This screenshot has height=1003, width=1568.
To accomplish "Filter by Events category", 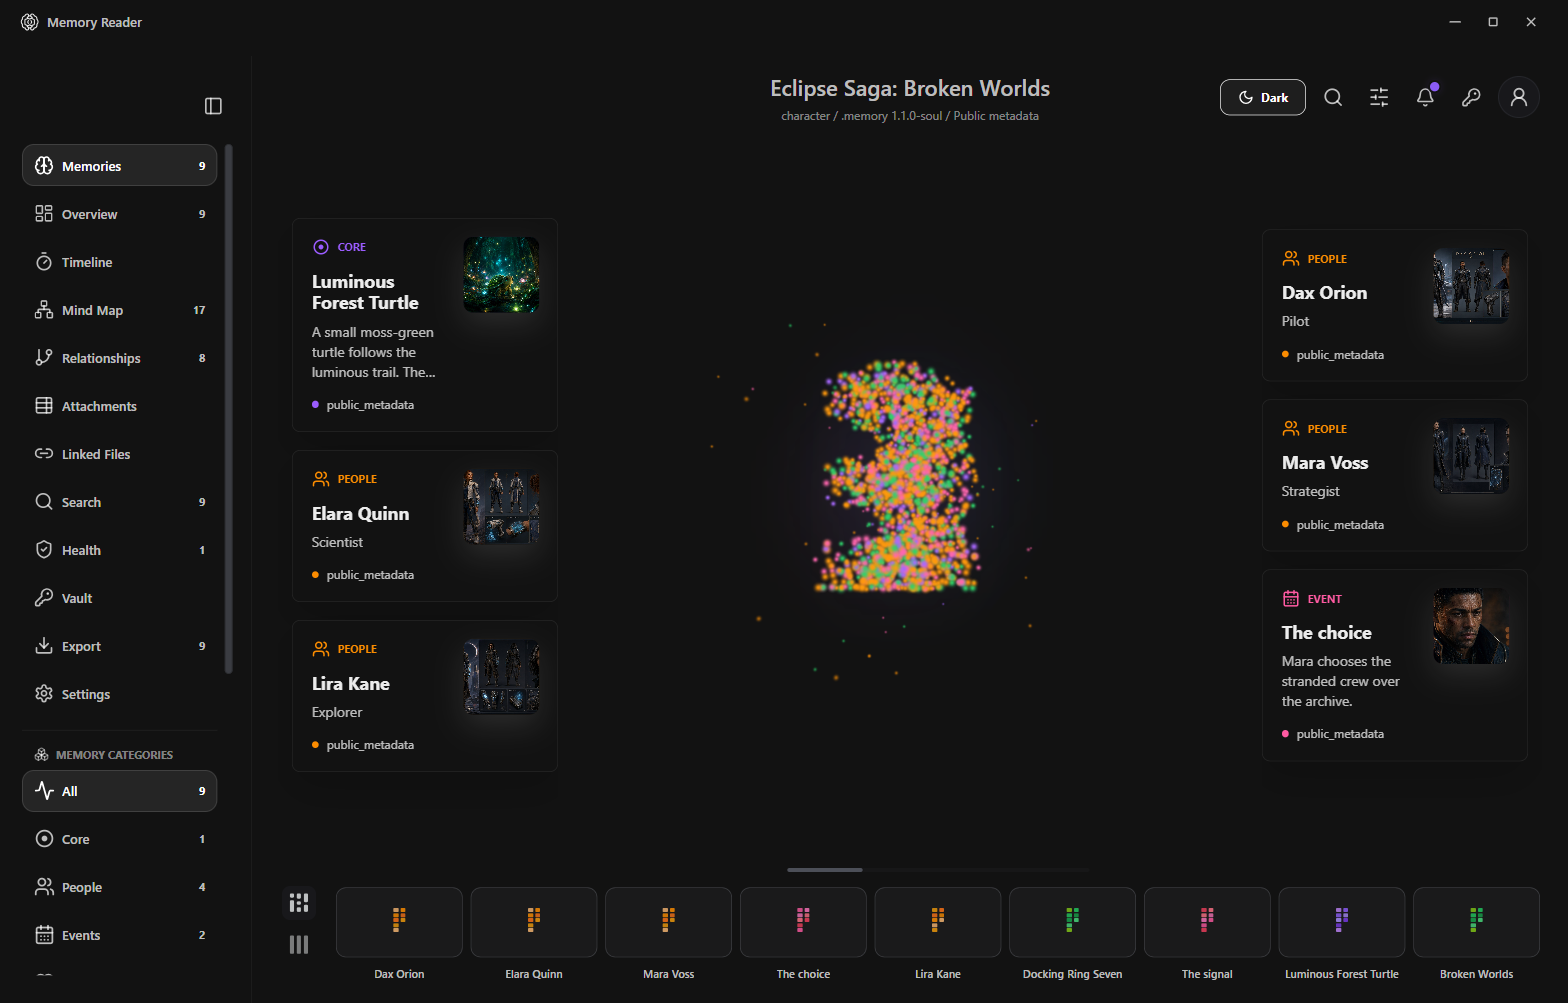I will (120, 935).
